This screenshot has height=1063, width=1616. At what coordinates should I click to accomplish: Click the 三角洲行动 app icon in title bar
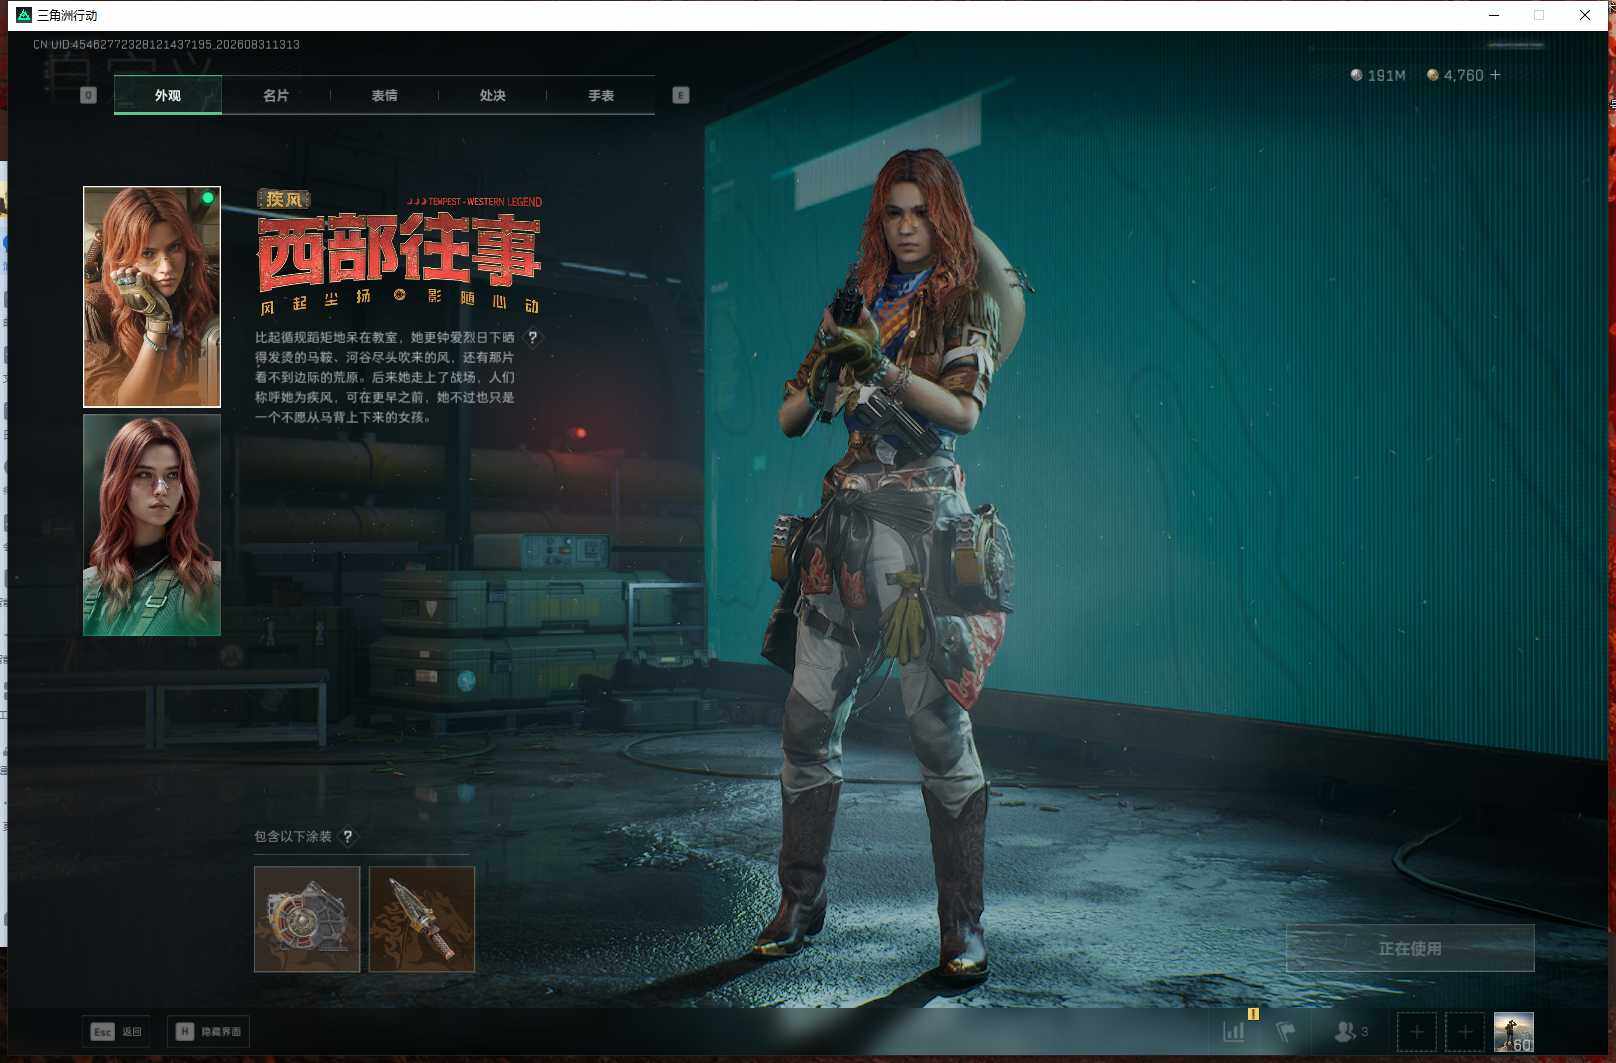pyautogui.click(x=24, y=15)
